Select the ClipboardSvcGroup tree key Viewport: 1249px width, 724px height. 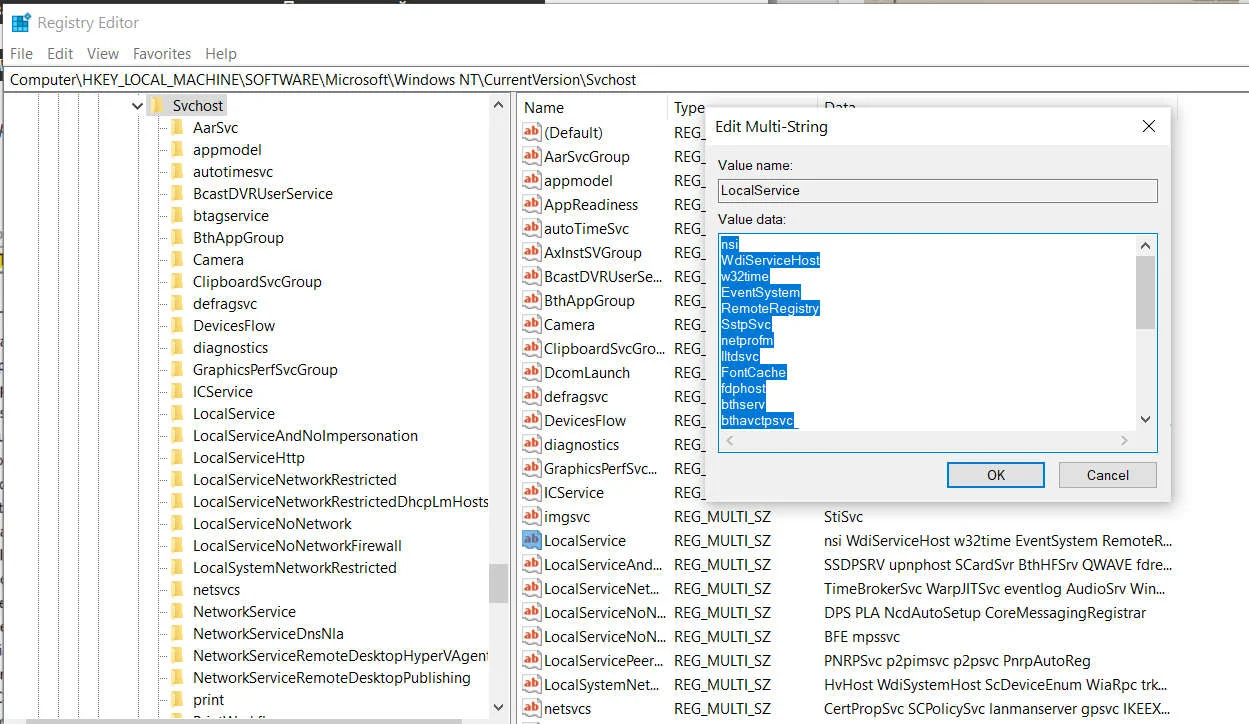(257, 281)
